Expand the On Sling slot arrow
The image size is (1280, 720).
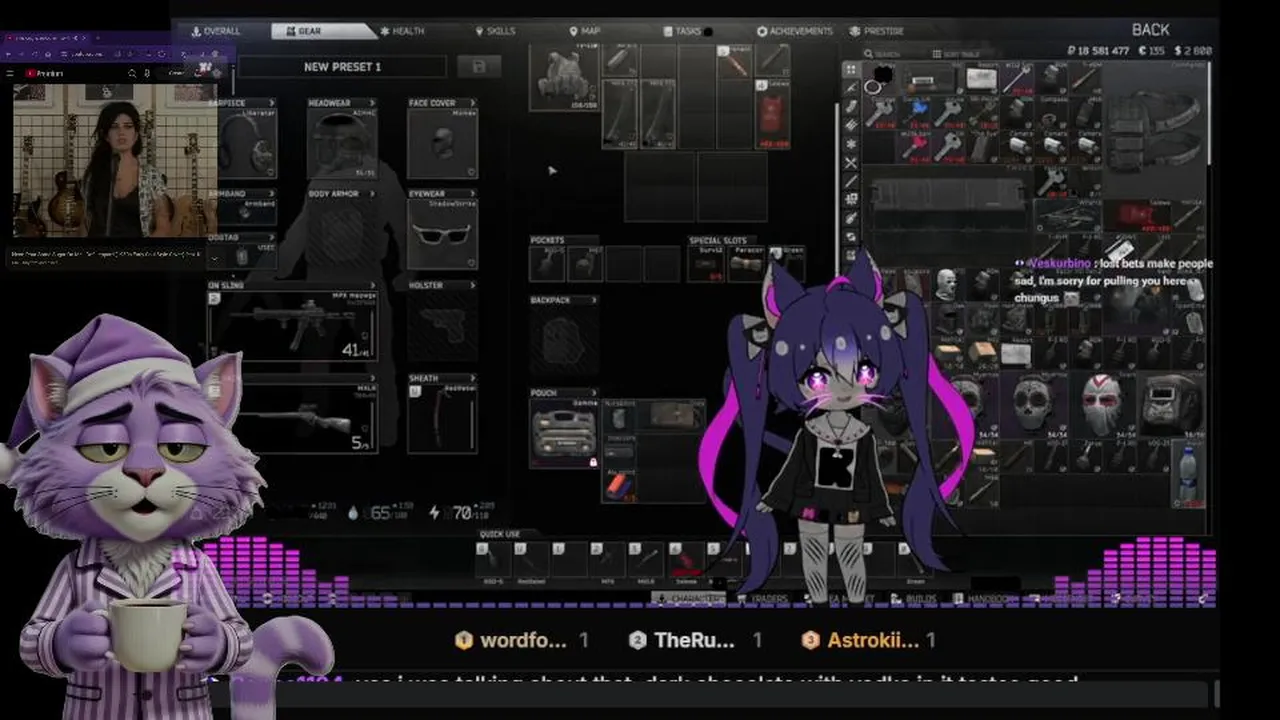click(371, 285)
